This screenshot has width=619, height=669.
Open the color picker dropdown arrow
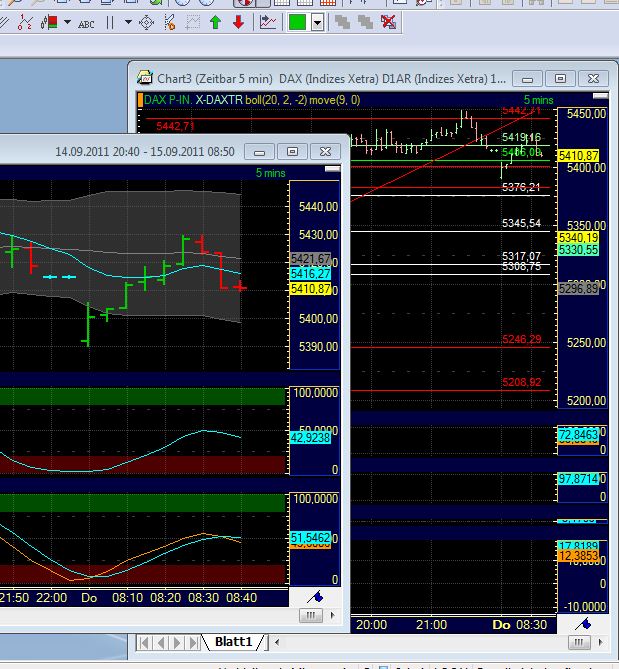pos(317,22)
